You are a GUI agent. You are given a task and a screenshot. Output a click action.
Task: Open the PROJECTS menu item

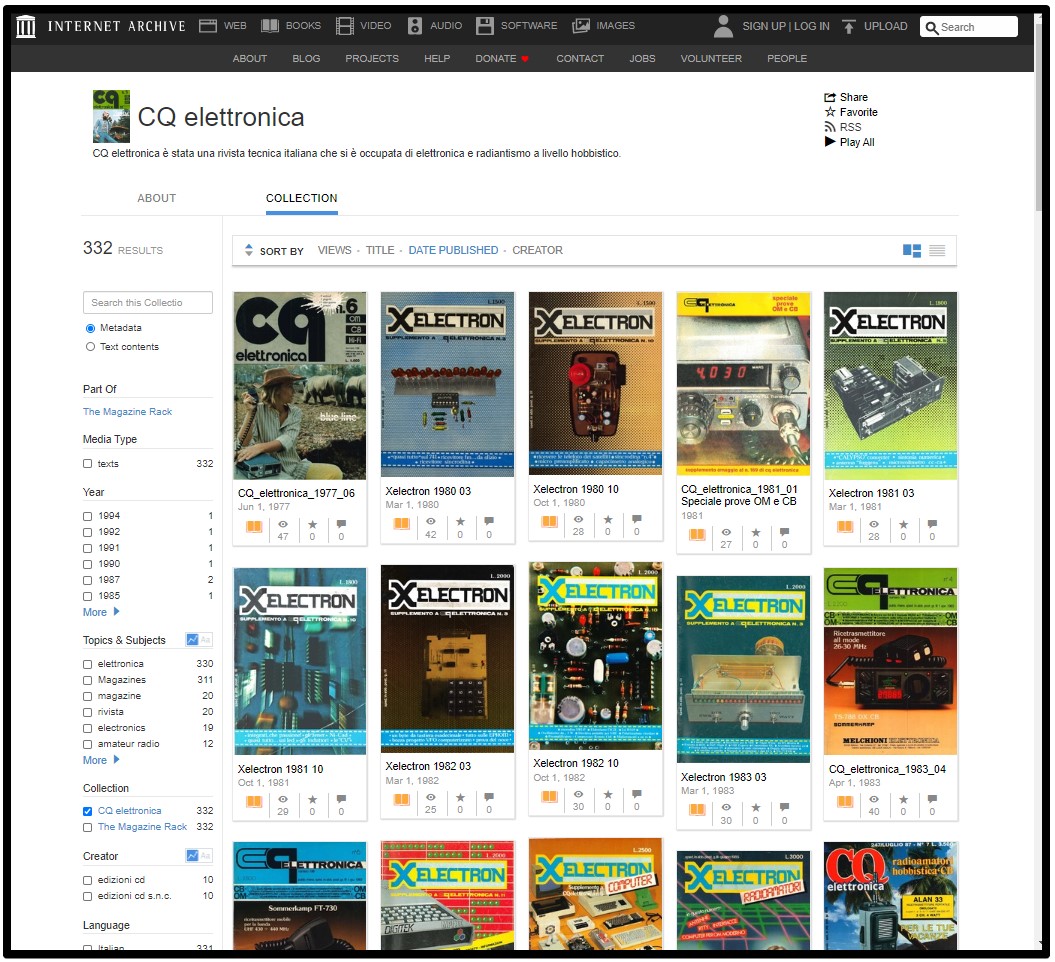click(372, 59)
